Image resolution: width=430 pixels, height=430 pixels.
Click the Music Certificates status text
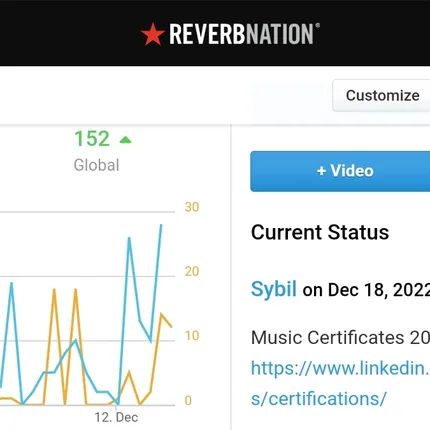click(340, 337)
